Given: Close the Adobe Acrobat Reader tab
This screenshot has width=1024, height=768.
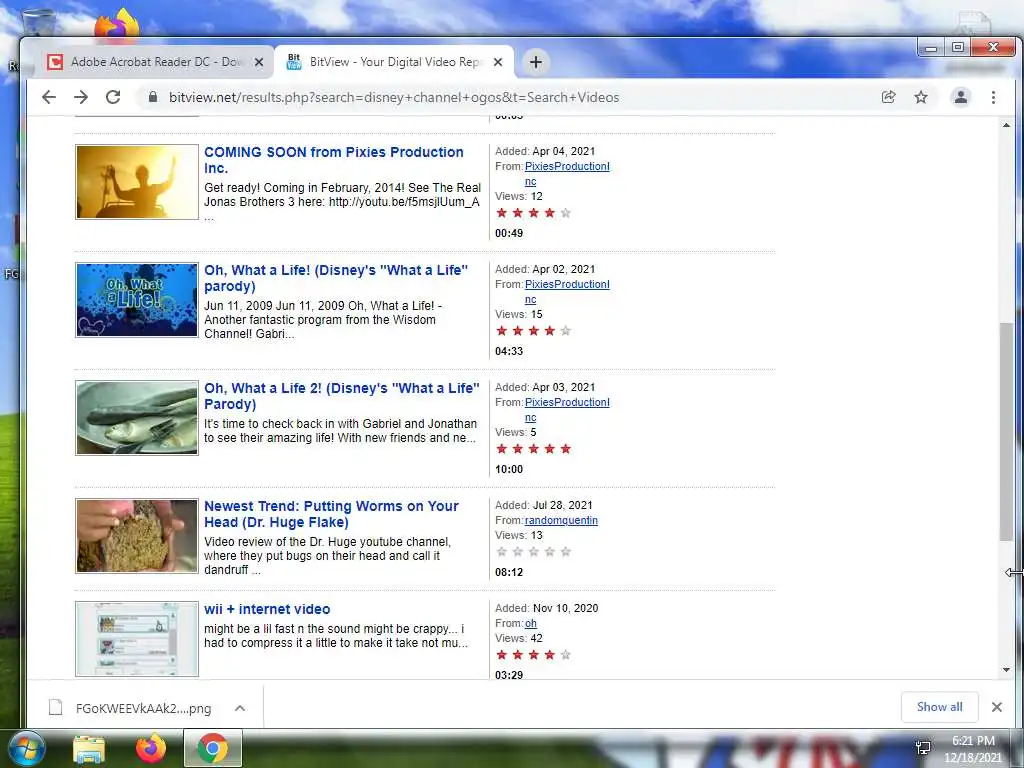Looking at the screenshot, I should click(259, 62).
